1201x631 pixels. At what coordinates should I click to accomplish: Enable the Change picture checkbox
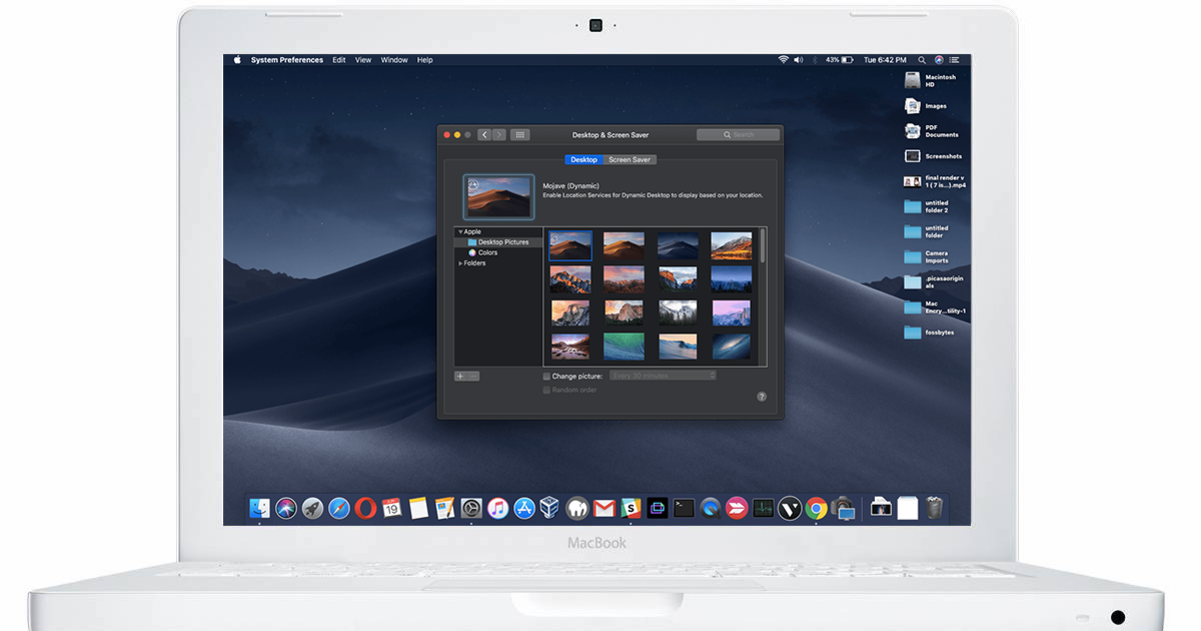(x=546, y=376)
